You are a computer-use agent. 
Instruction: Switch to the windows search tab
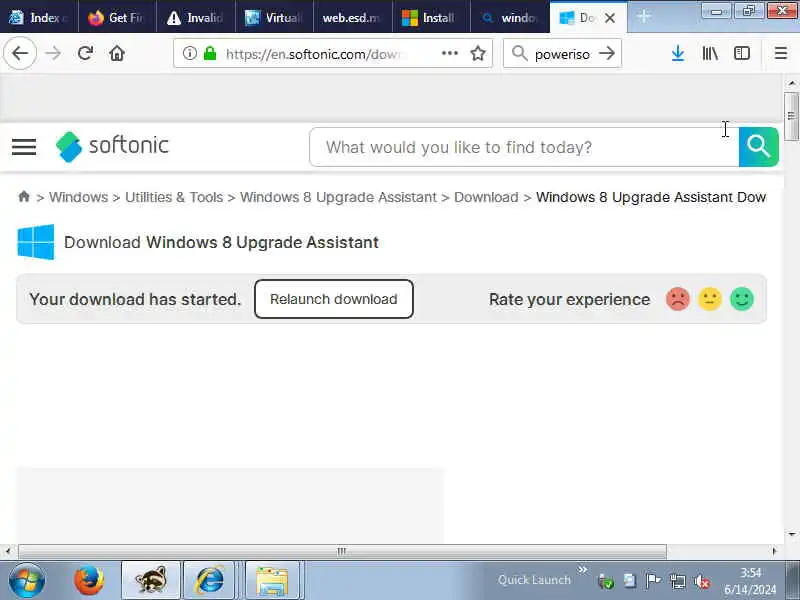tap(509, 17)
